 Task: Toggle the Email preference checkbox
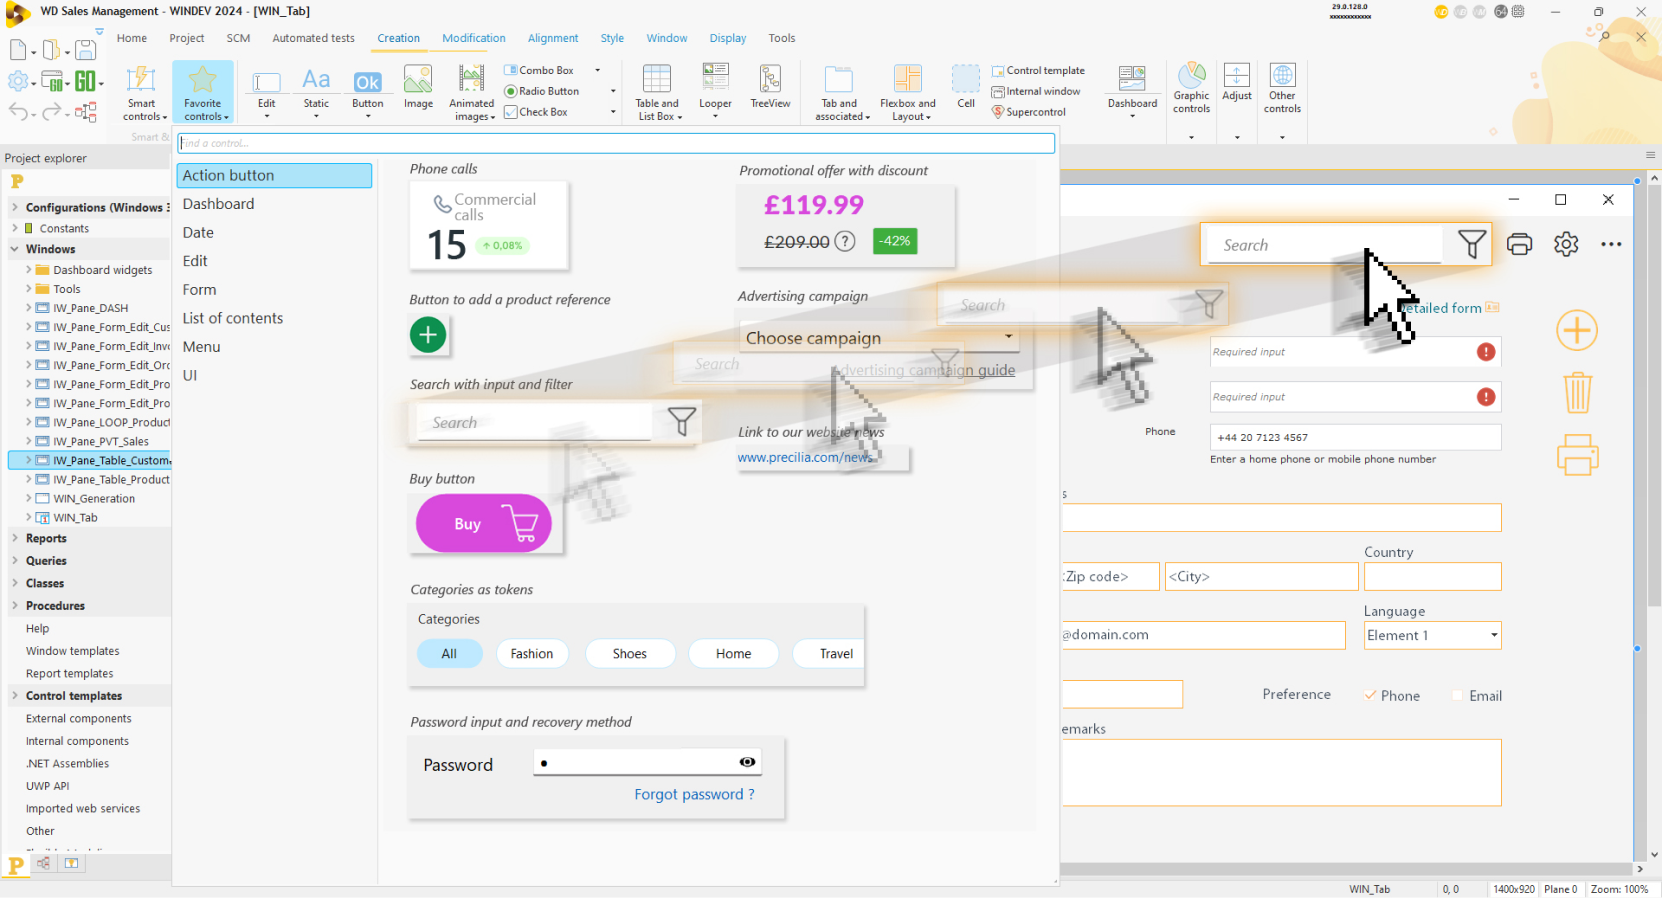coord(1458,696)
